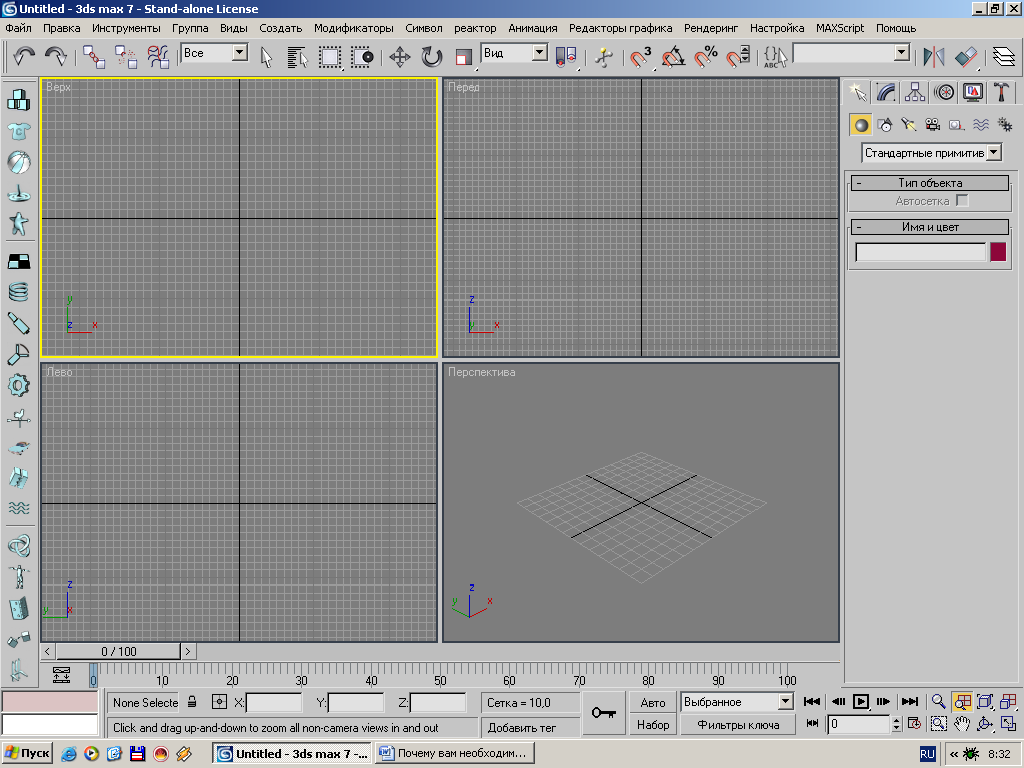Toggle the Window/Crossing selection mode
The width and height of the screenshot is (1024, 768).
(362, 56)
